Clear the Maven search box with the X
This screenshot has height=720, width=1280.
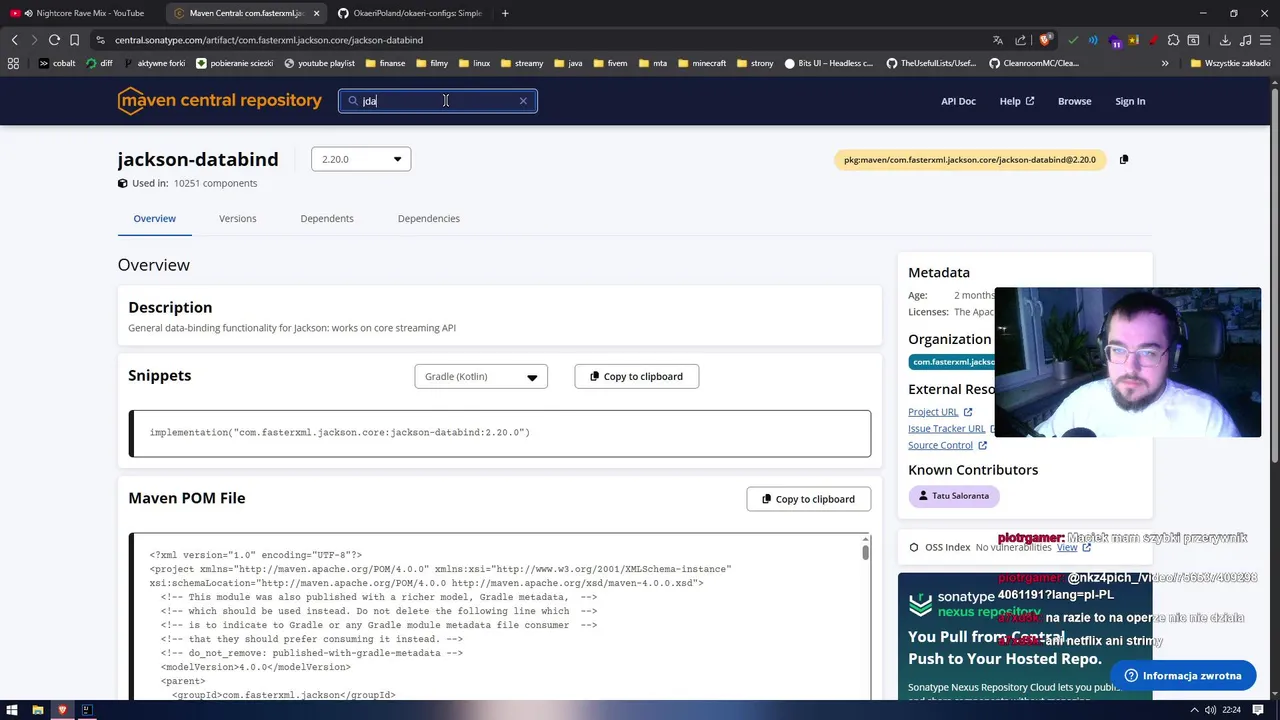click(x=523, y=101)
